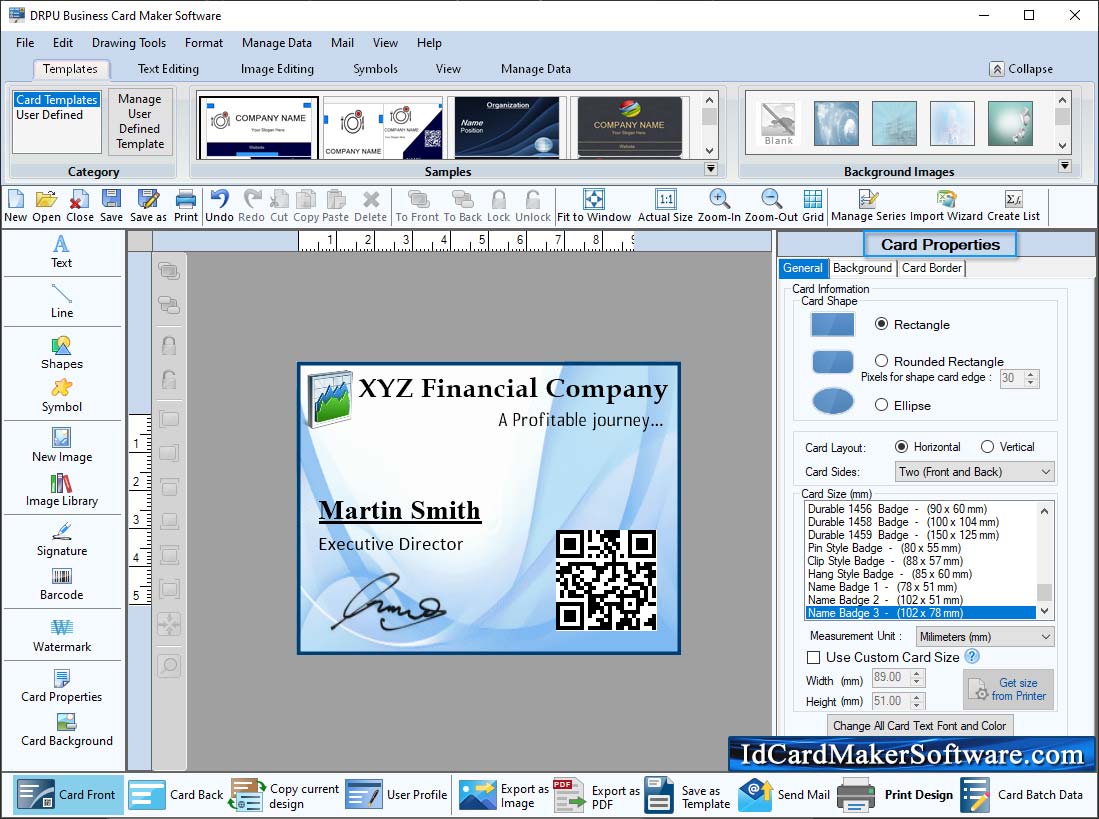Add a Signature element
1099x819 pixels.
point(62,539)
